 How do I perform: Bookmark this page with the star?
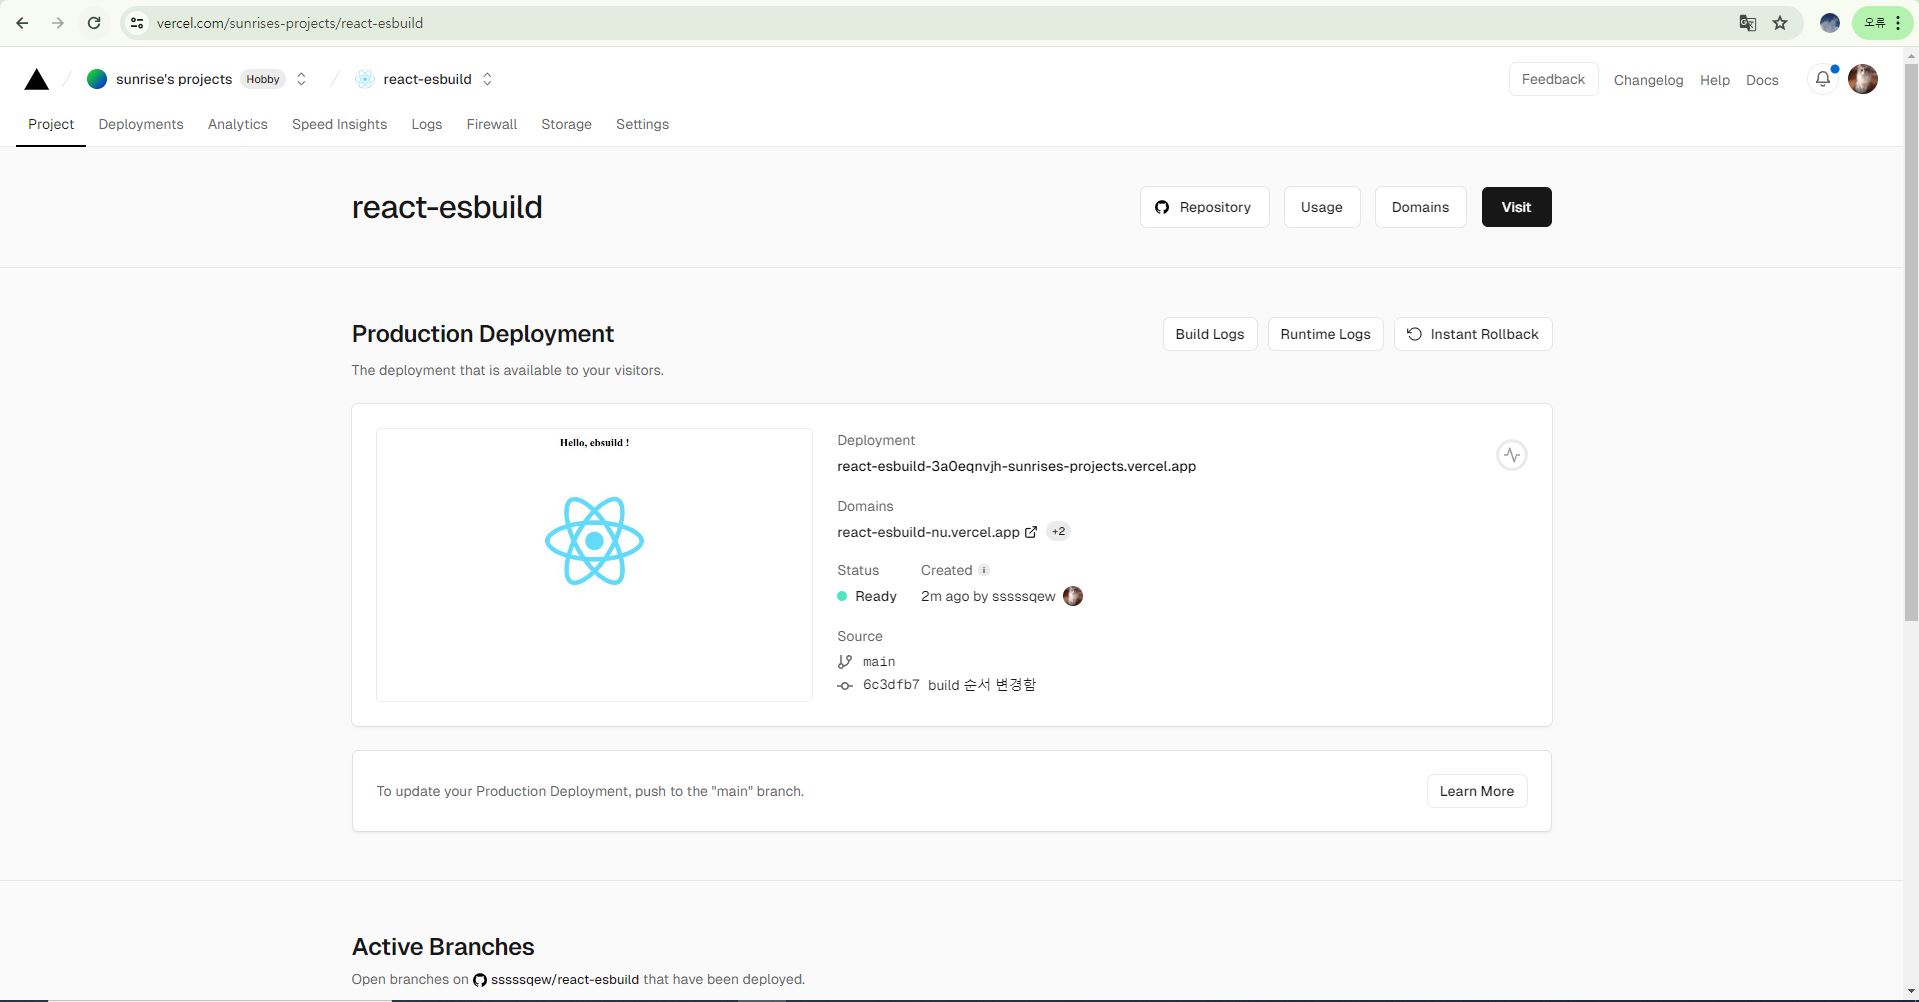click(x=1780, y=23)
